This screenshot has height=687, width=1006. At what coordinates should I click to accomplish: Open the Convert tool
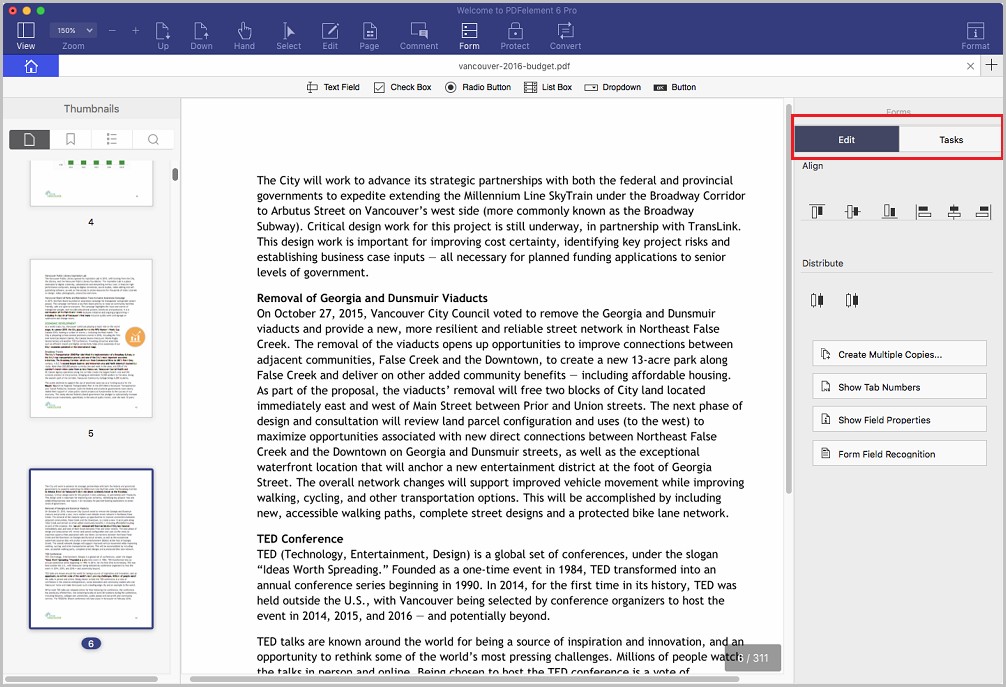pyautogui.click(x=565, y=36)
